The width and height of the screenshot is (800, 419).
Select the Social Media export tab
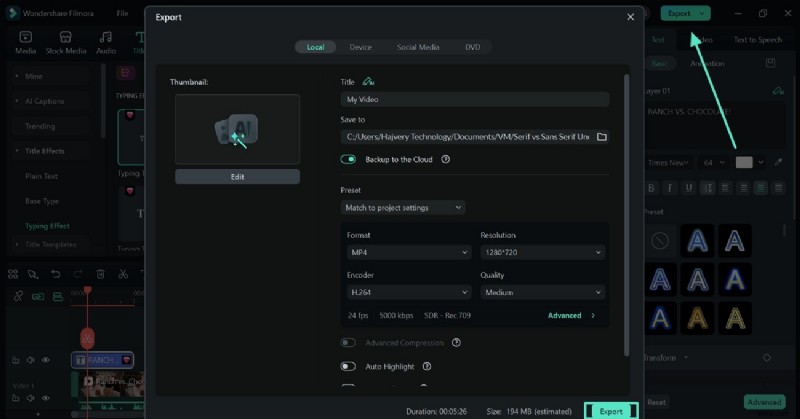coord(417,47)
